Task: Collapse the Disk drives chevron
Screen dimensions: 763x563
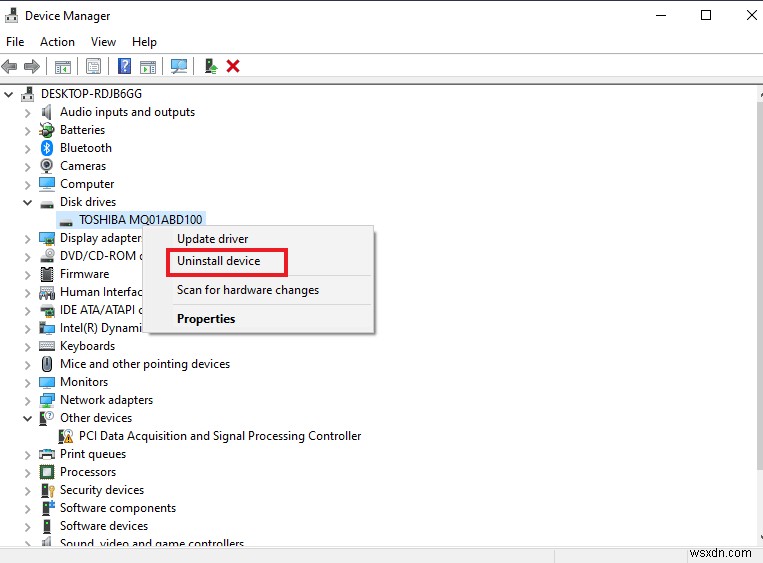Action: (x=27, y=202)
